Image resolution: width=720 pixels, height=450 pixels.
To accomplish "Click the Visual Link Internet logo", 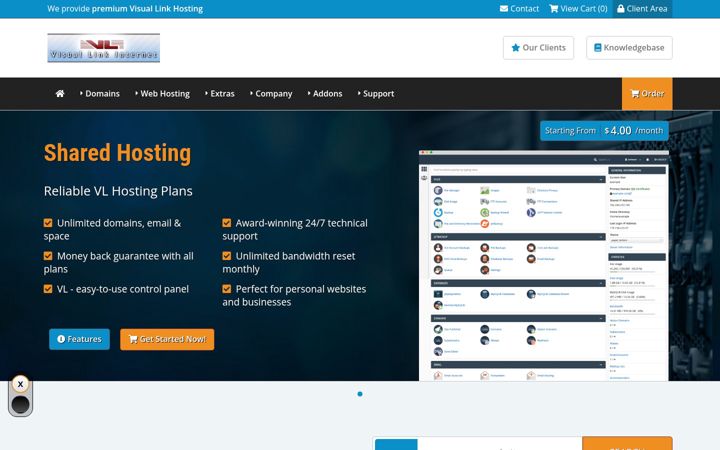I will (104, 48).
